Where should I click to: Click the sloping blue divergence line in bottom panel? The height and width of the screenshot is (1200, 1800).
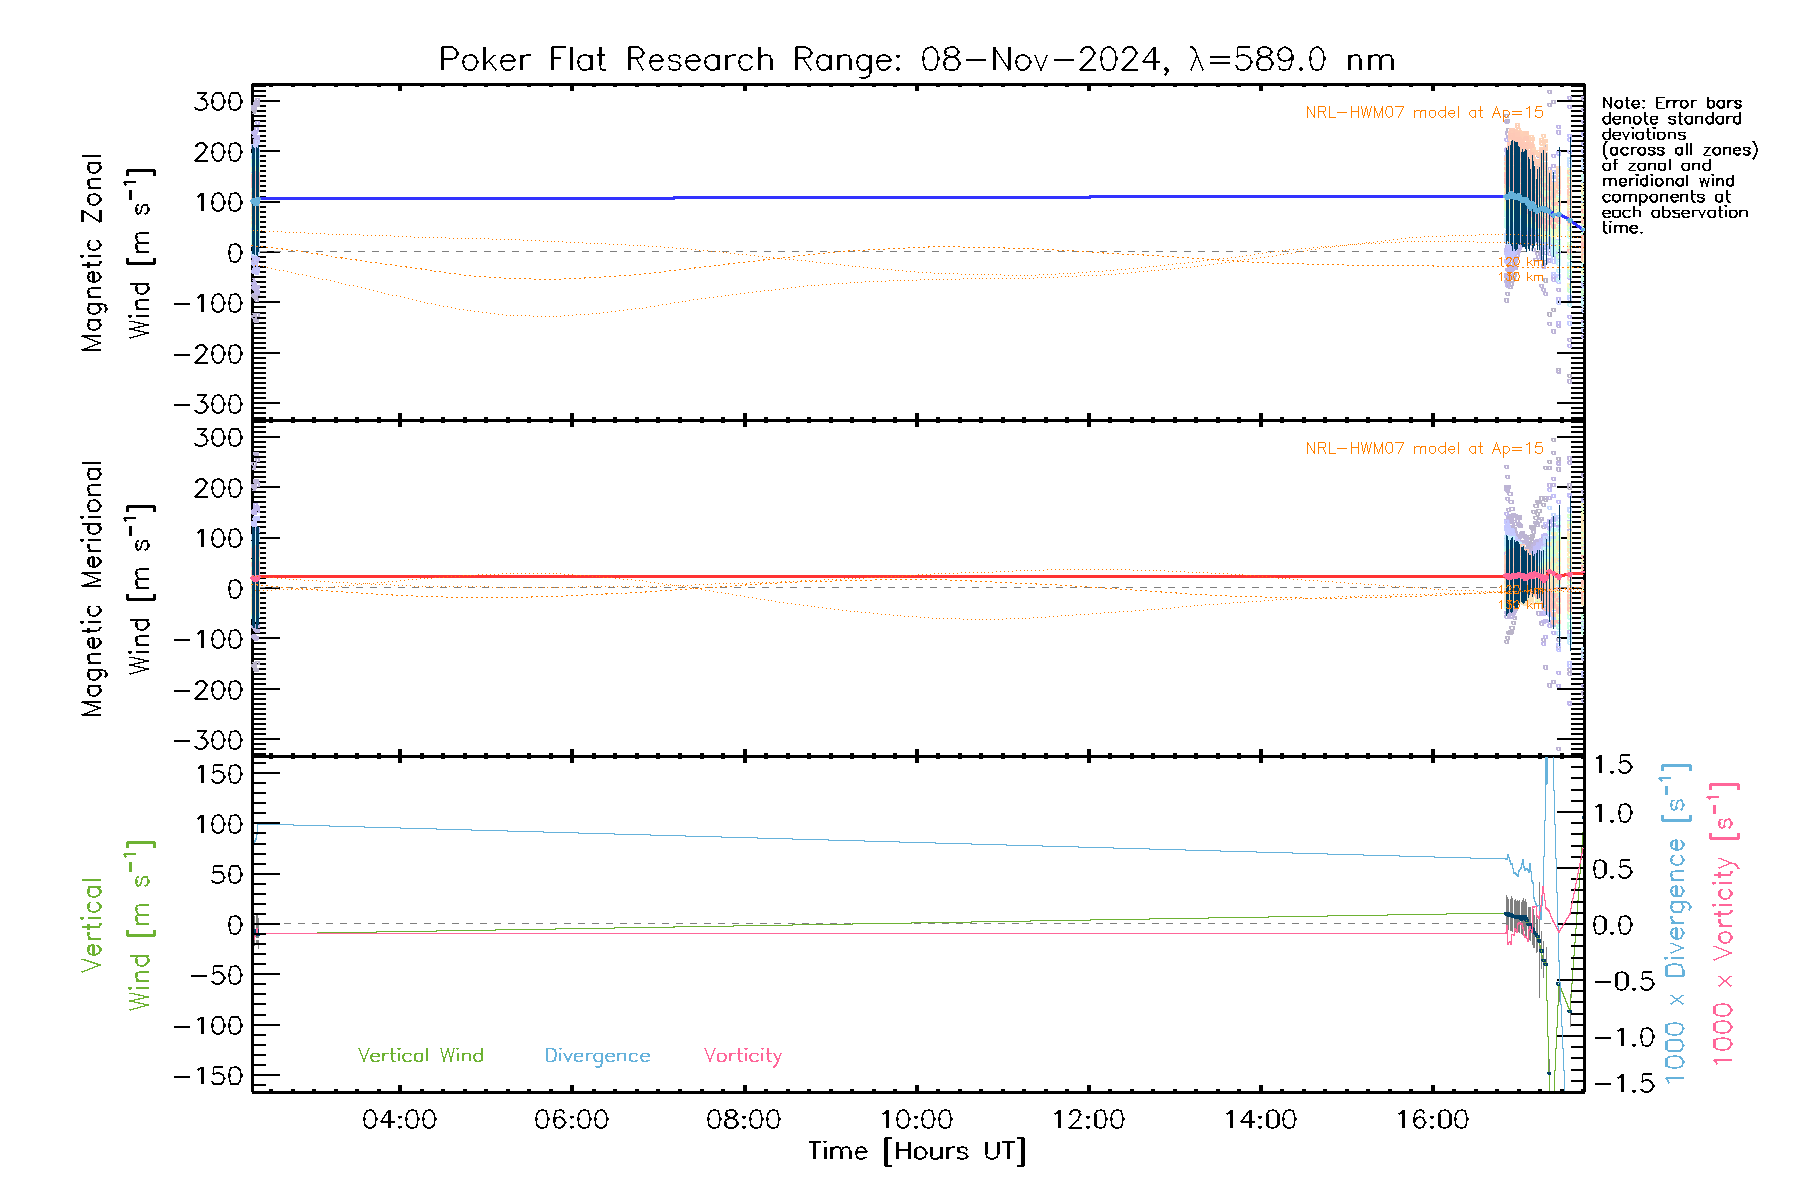coord(880,842)
